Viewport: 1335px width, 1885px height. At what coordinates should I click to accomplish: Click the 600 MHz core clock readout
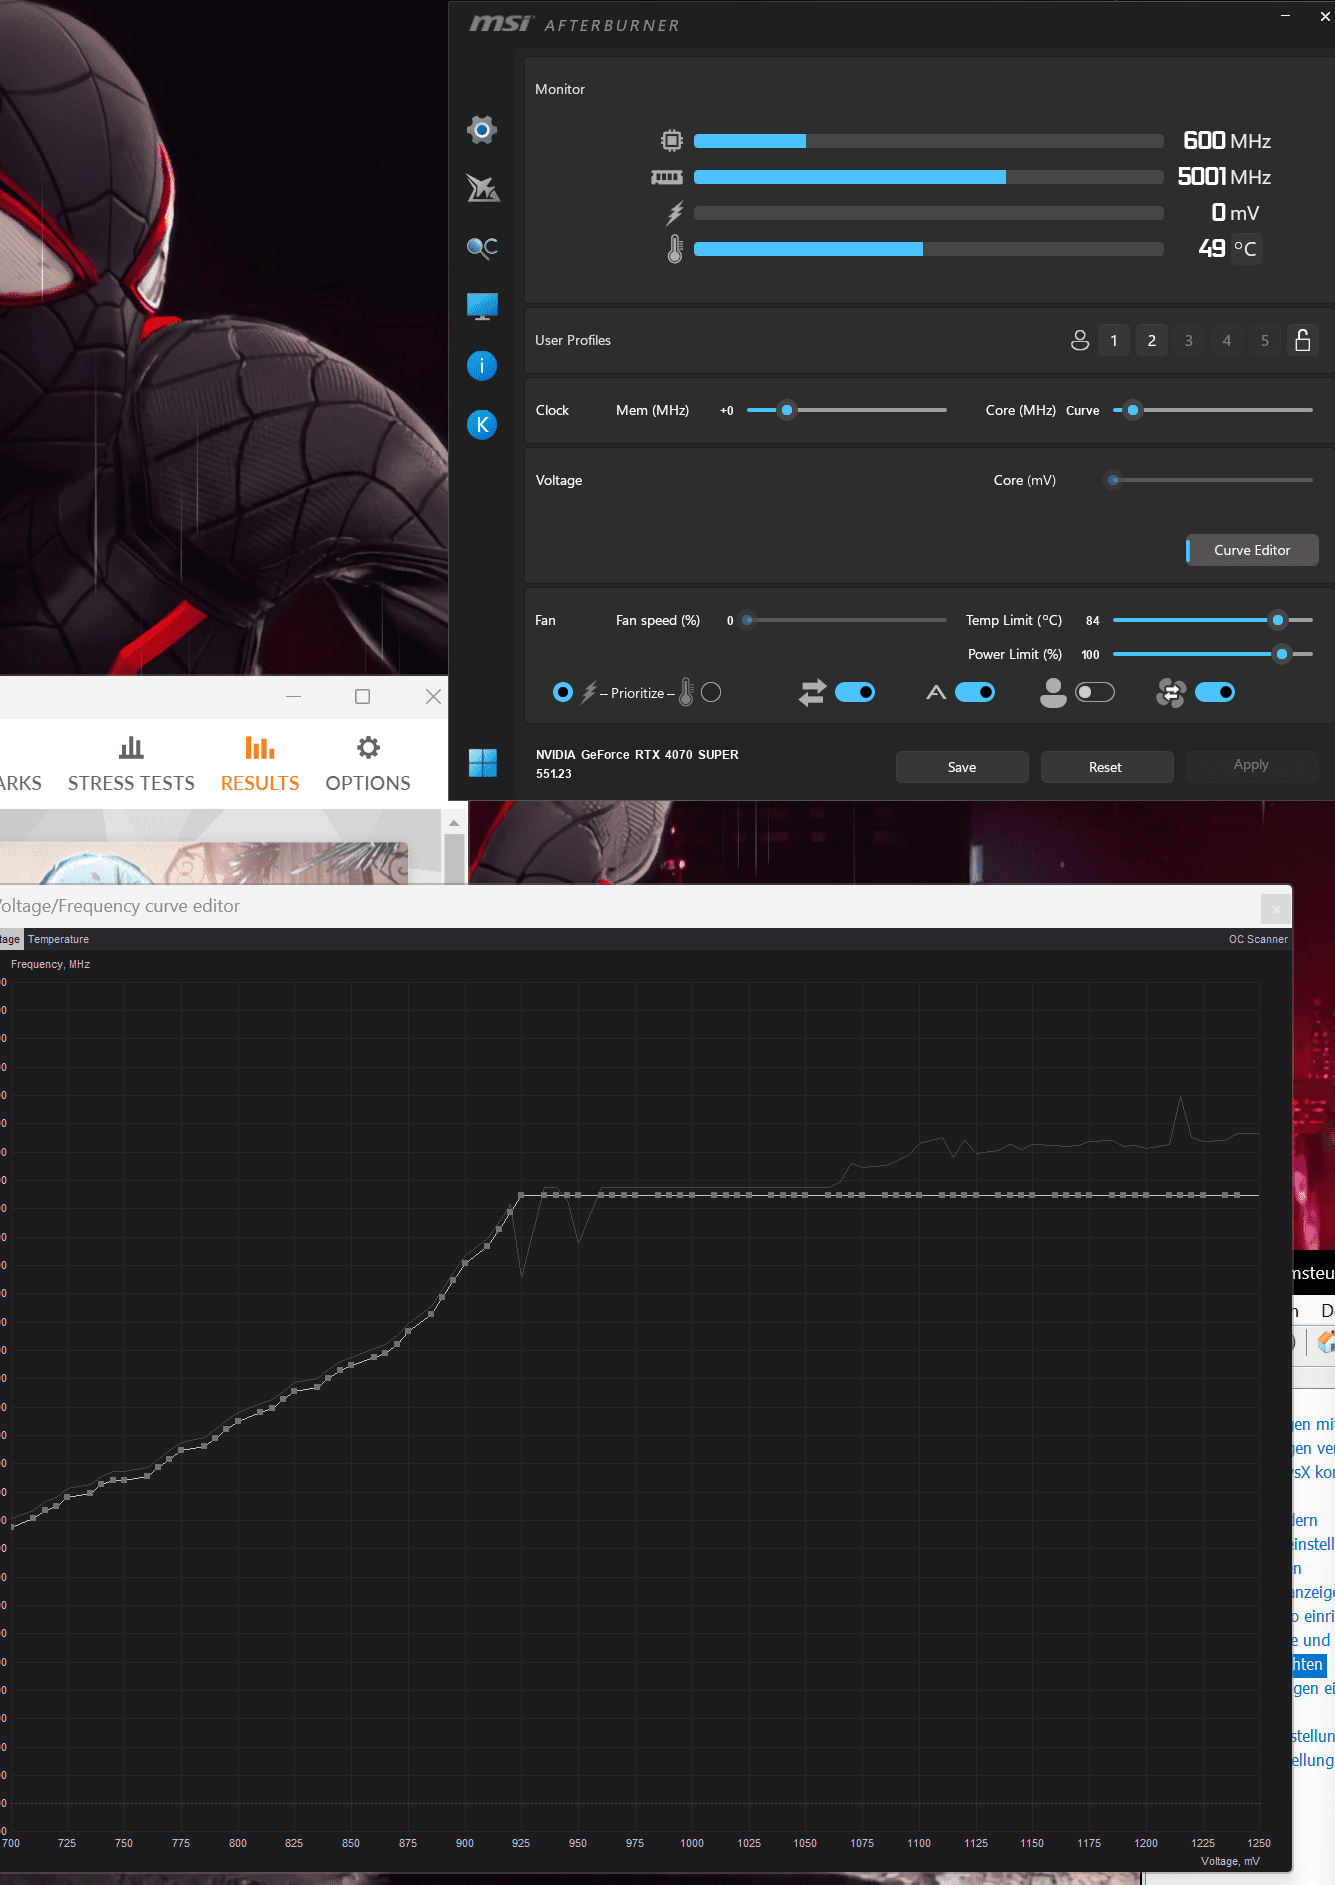click(x=1227, y=141)
